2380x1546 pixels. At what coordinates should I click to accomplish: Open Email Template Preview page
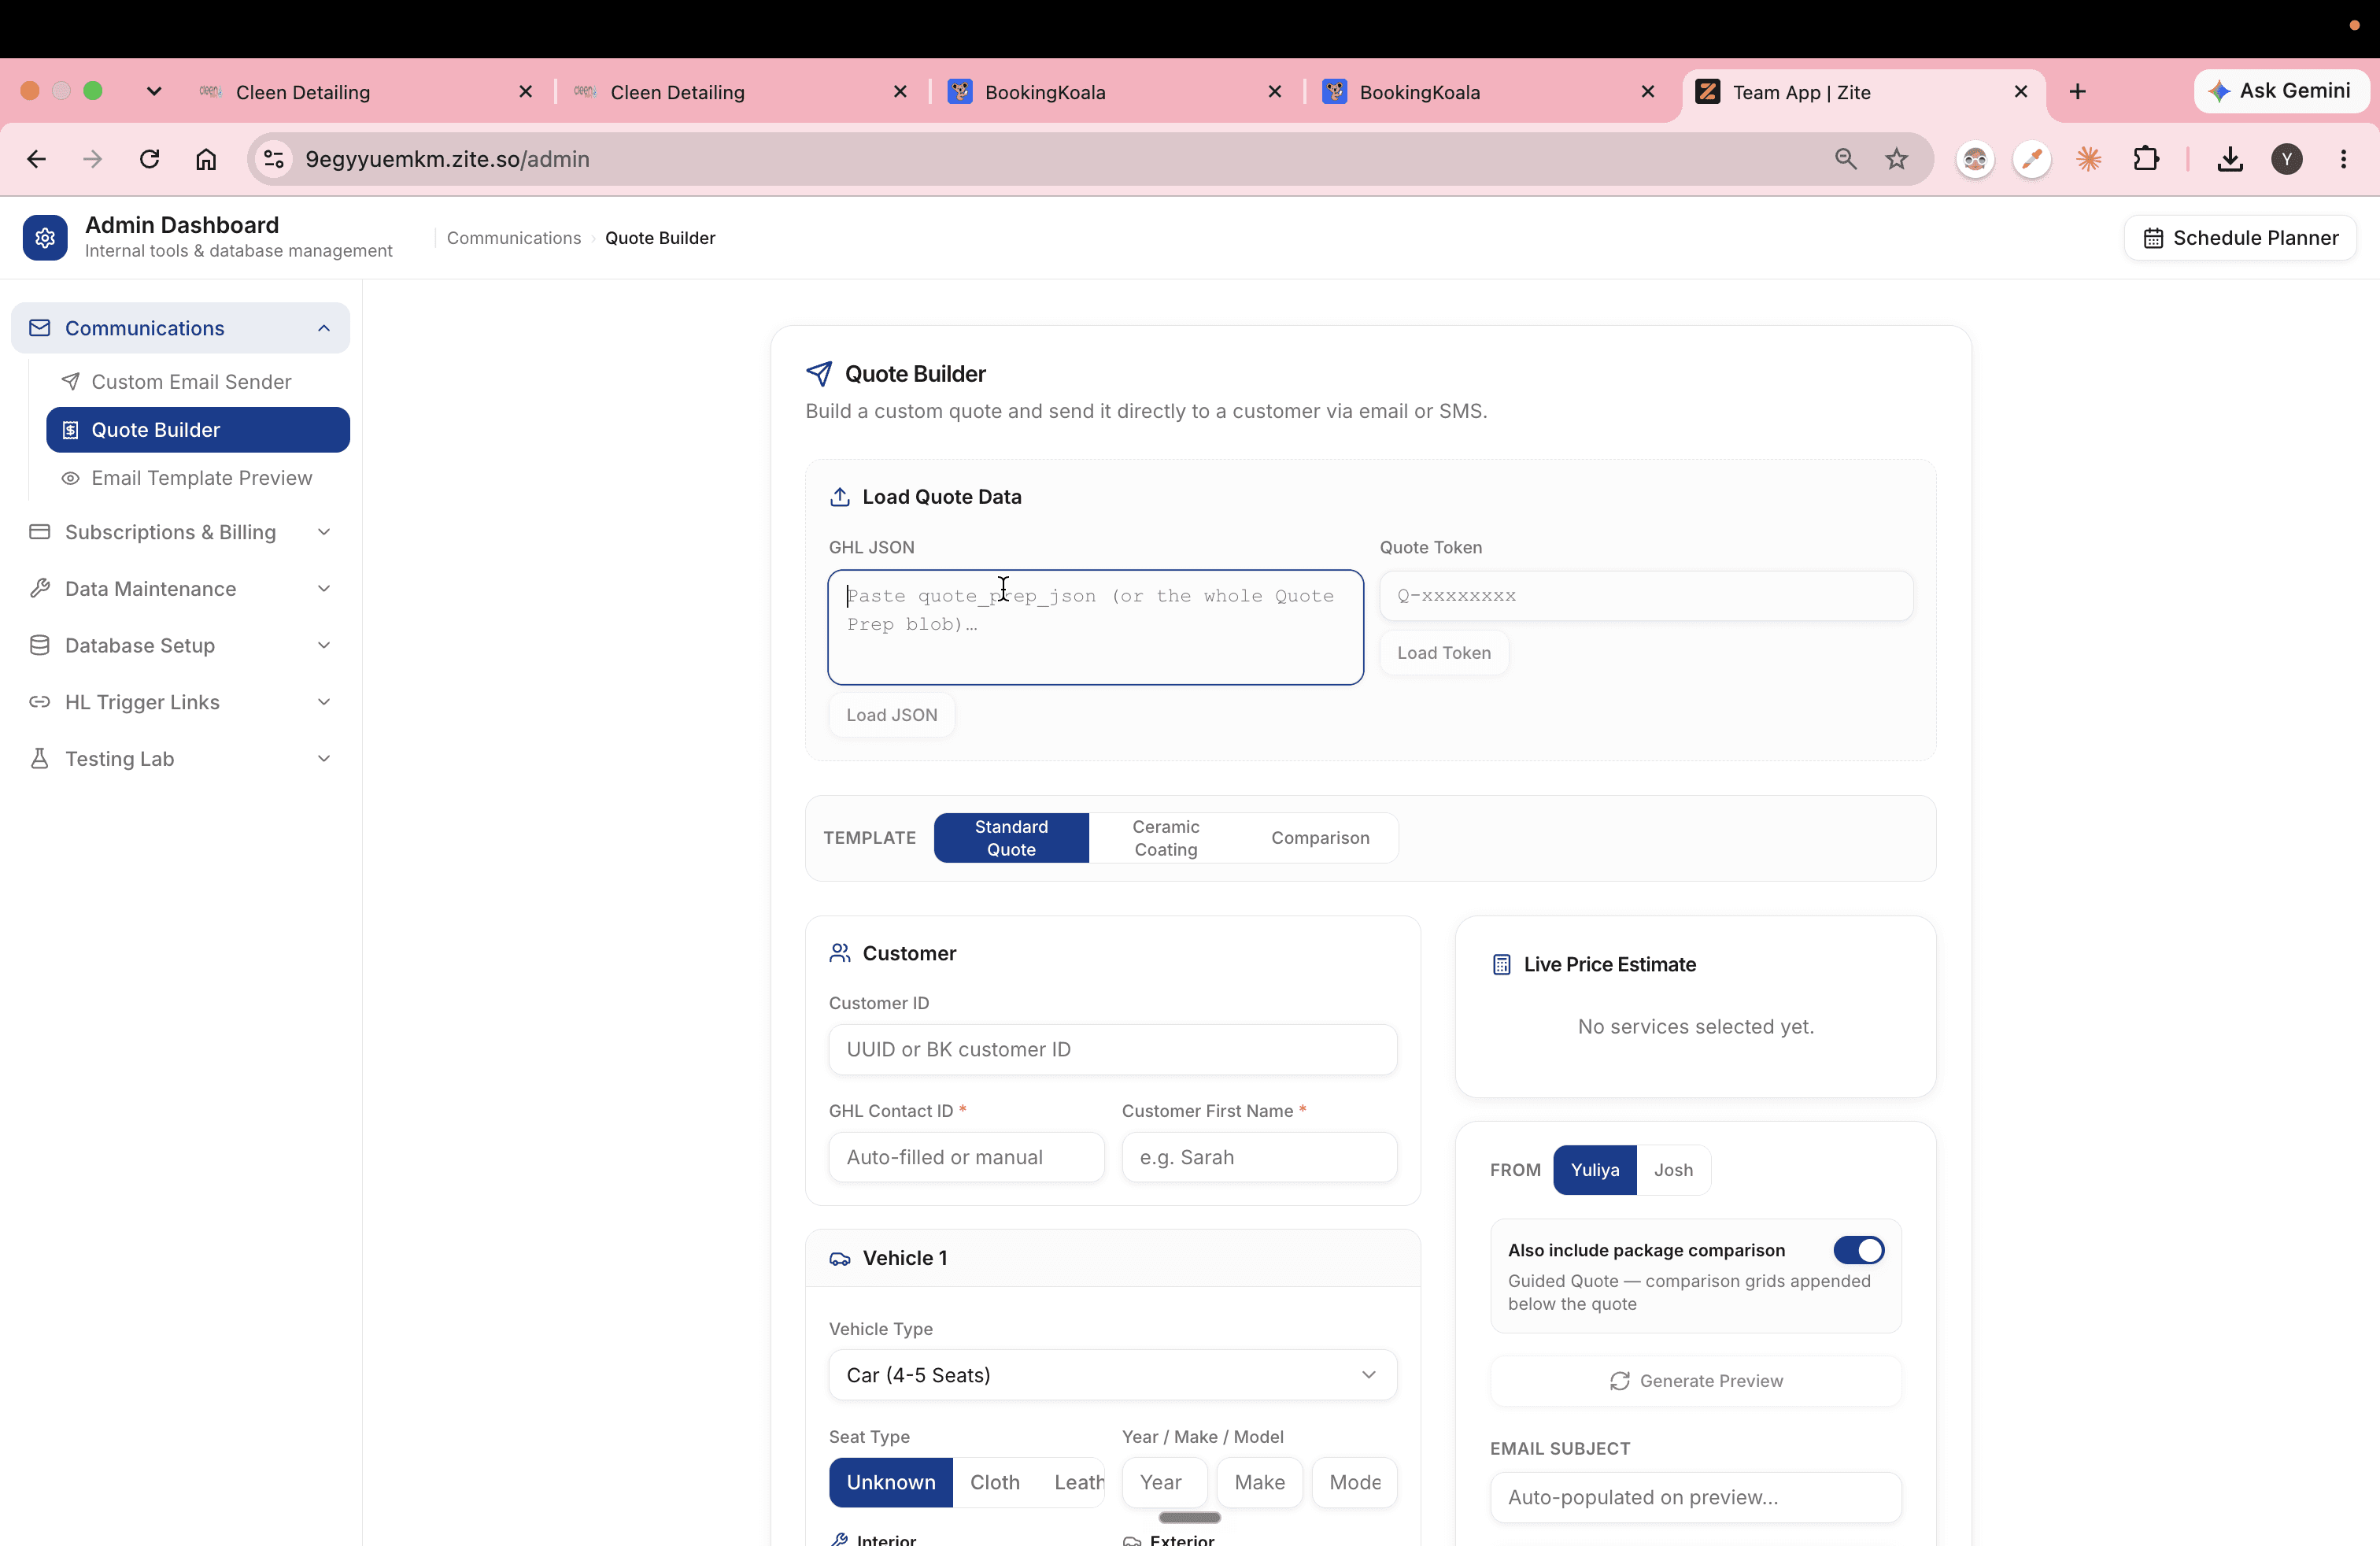point(198,478)
